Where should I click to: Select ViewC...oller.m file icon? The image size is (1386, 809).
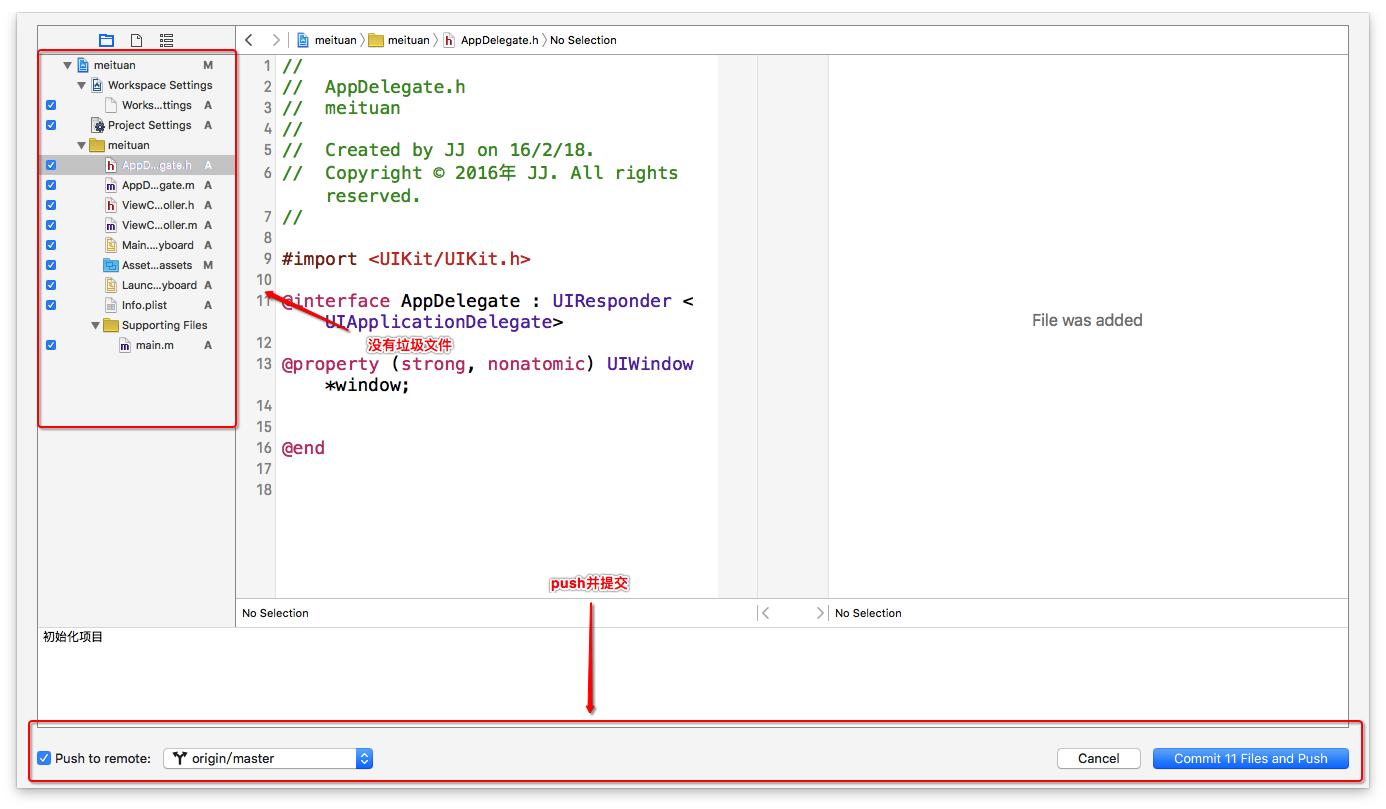click(111, 225)
